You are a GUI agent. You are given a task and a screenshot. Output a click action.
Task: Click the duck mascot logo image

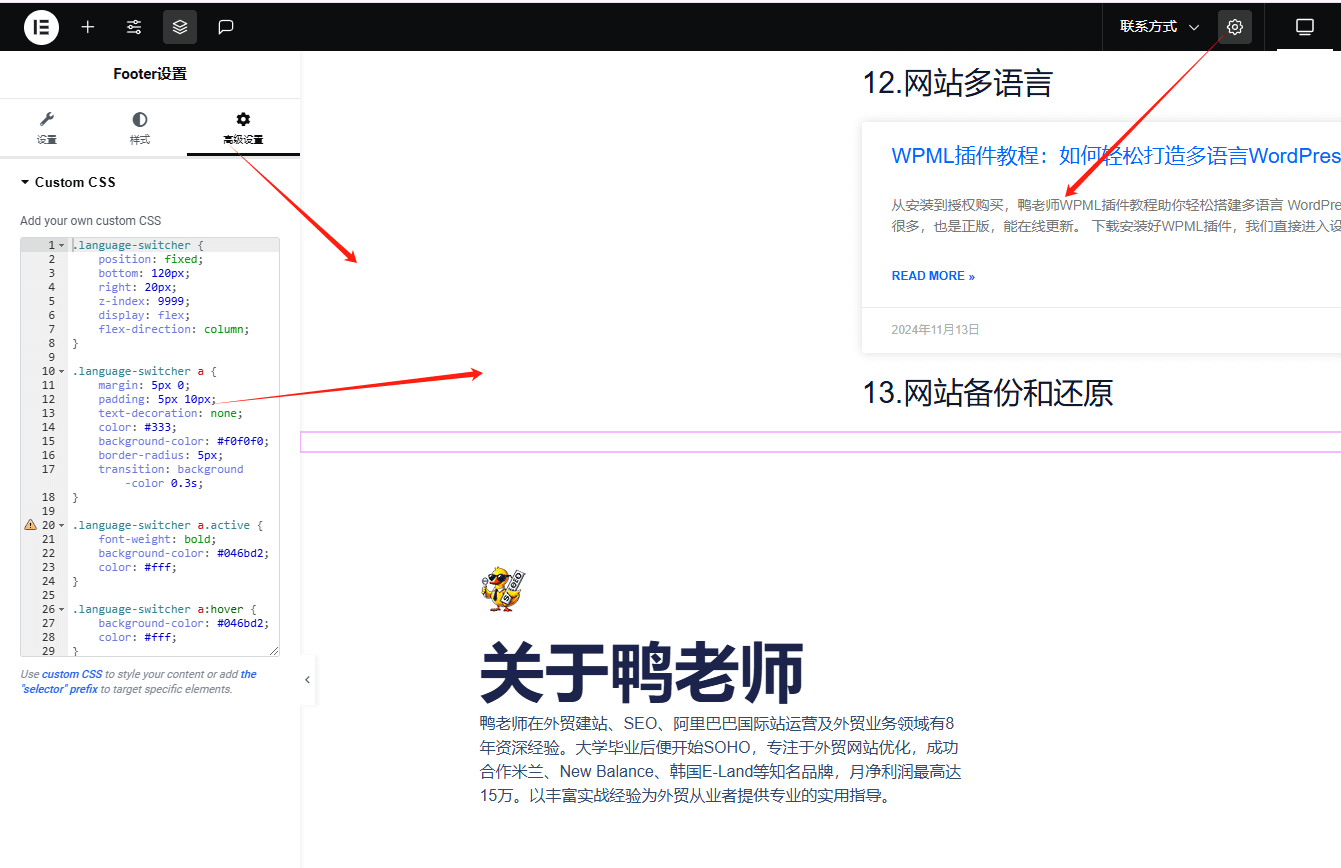[502, 590]
